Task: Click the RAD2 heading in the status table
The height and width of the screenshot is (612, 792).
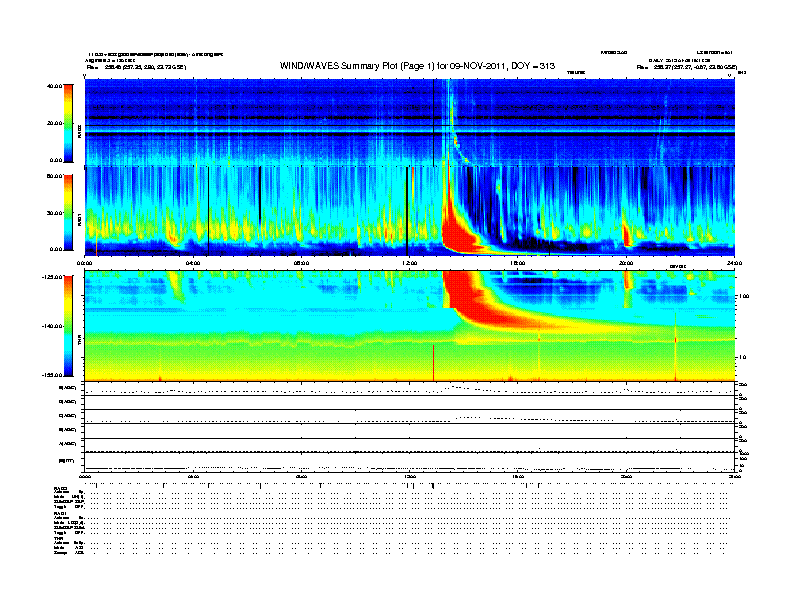Action: (x=60, y=489)
